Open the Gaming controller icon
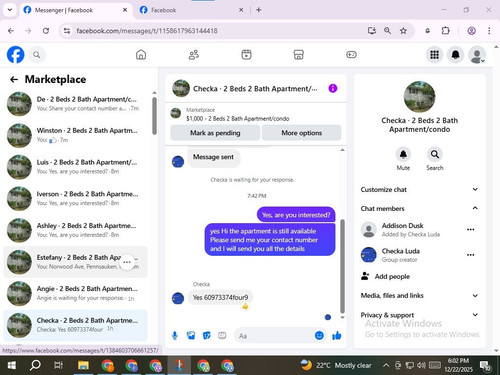This screenshot has width=500, height=375. coord(351,55)
